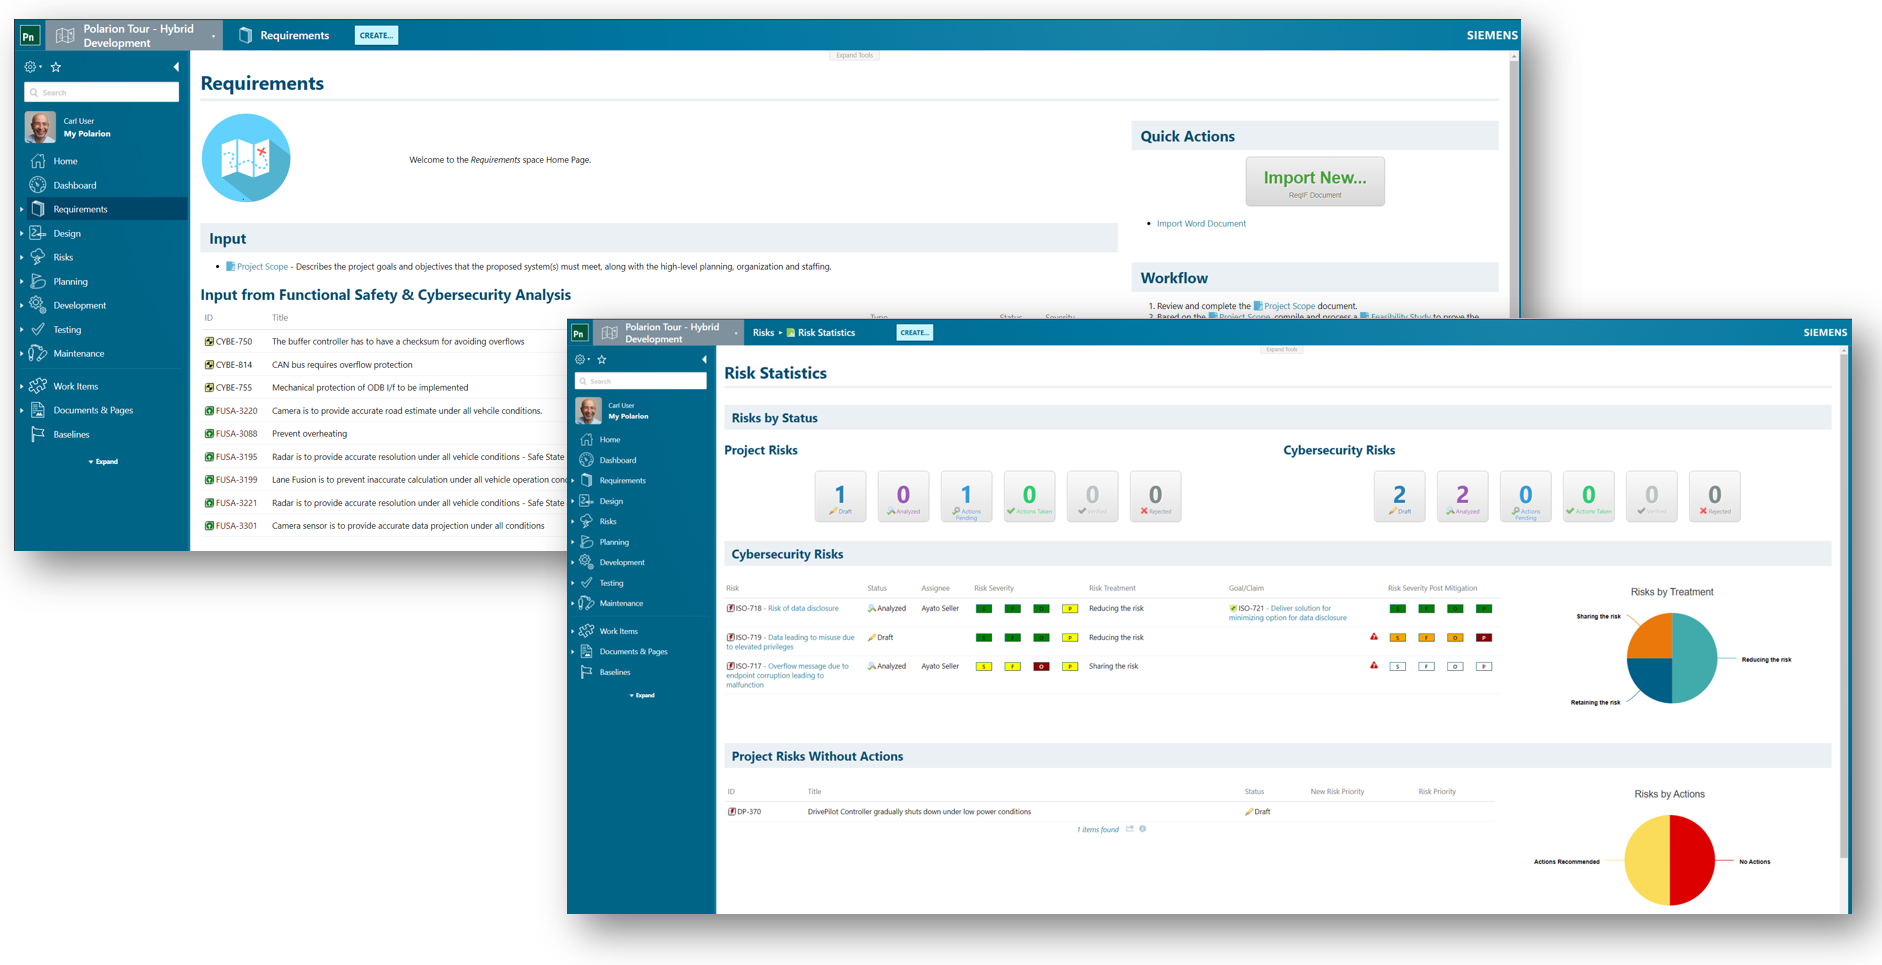Collapse sidebar arrow in Risk Statistics window
Image resolution: width=1882 pixels, height=965 pixels.
[704, 359]
